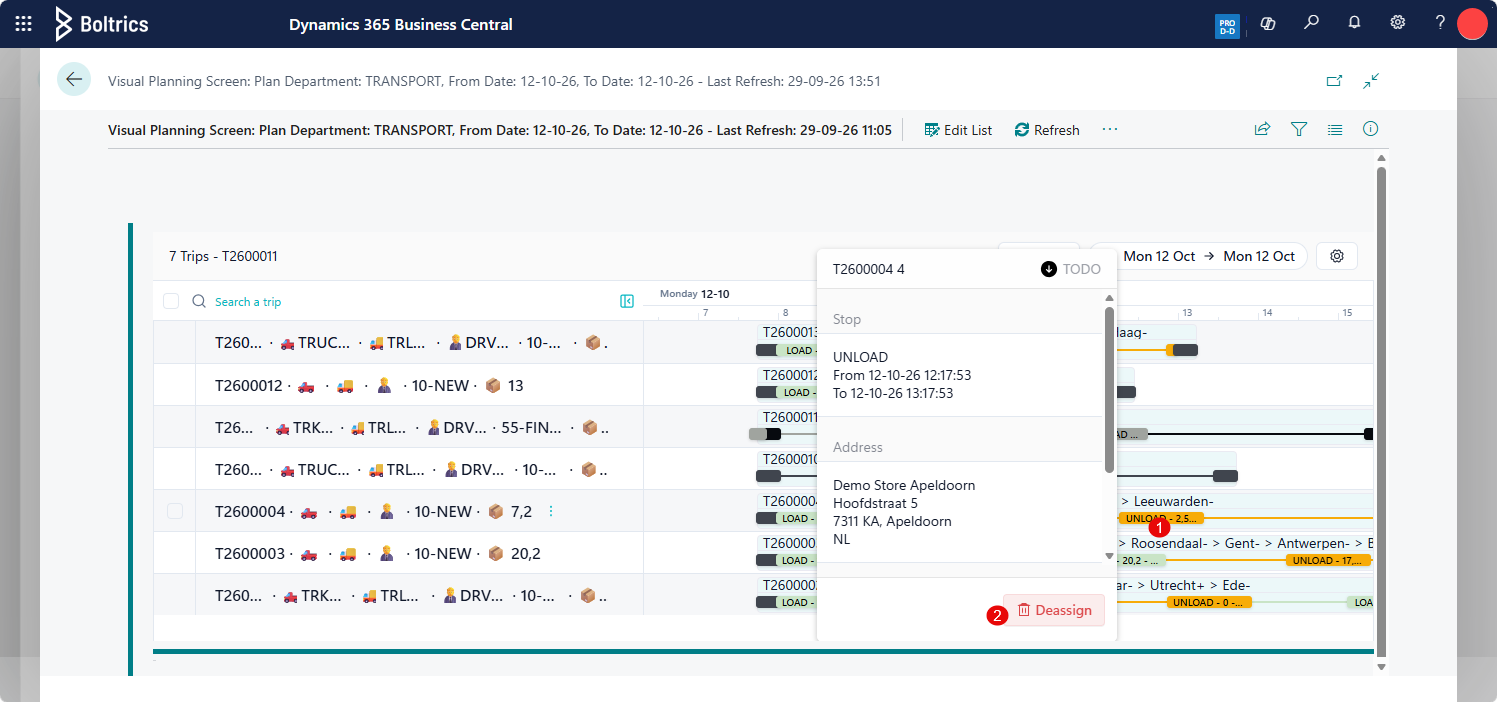This screenshot has height=702, width=1497.
Task: Click the Refresh action
Action: [1047, 130]
